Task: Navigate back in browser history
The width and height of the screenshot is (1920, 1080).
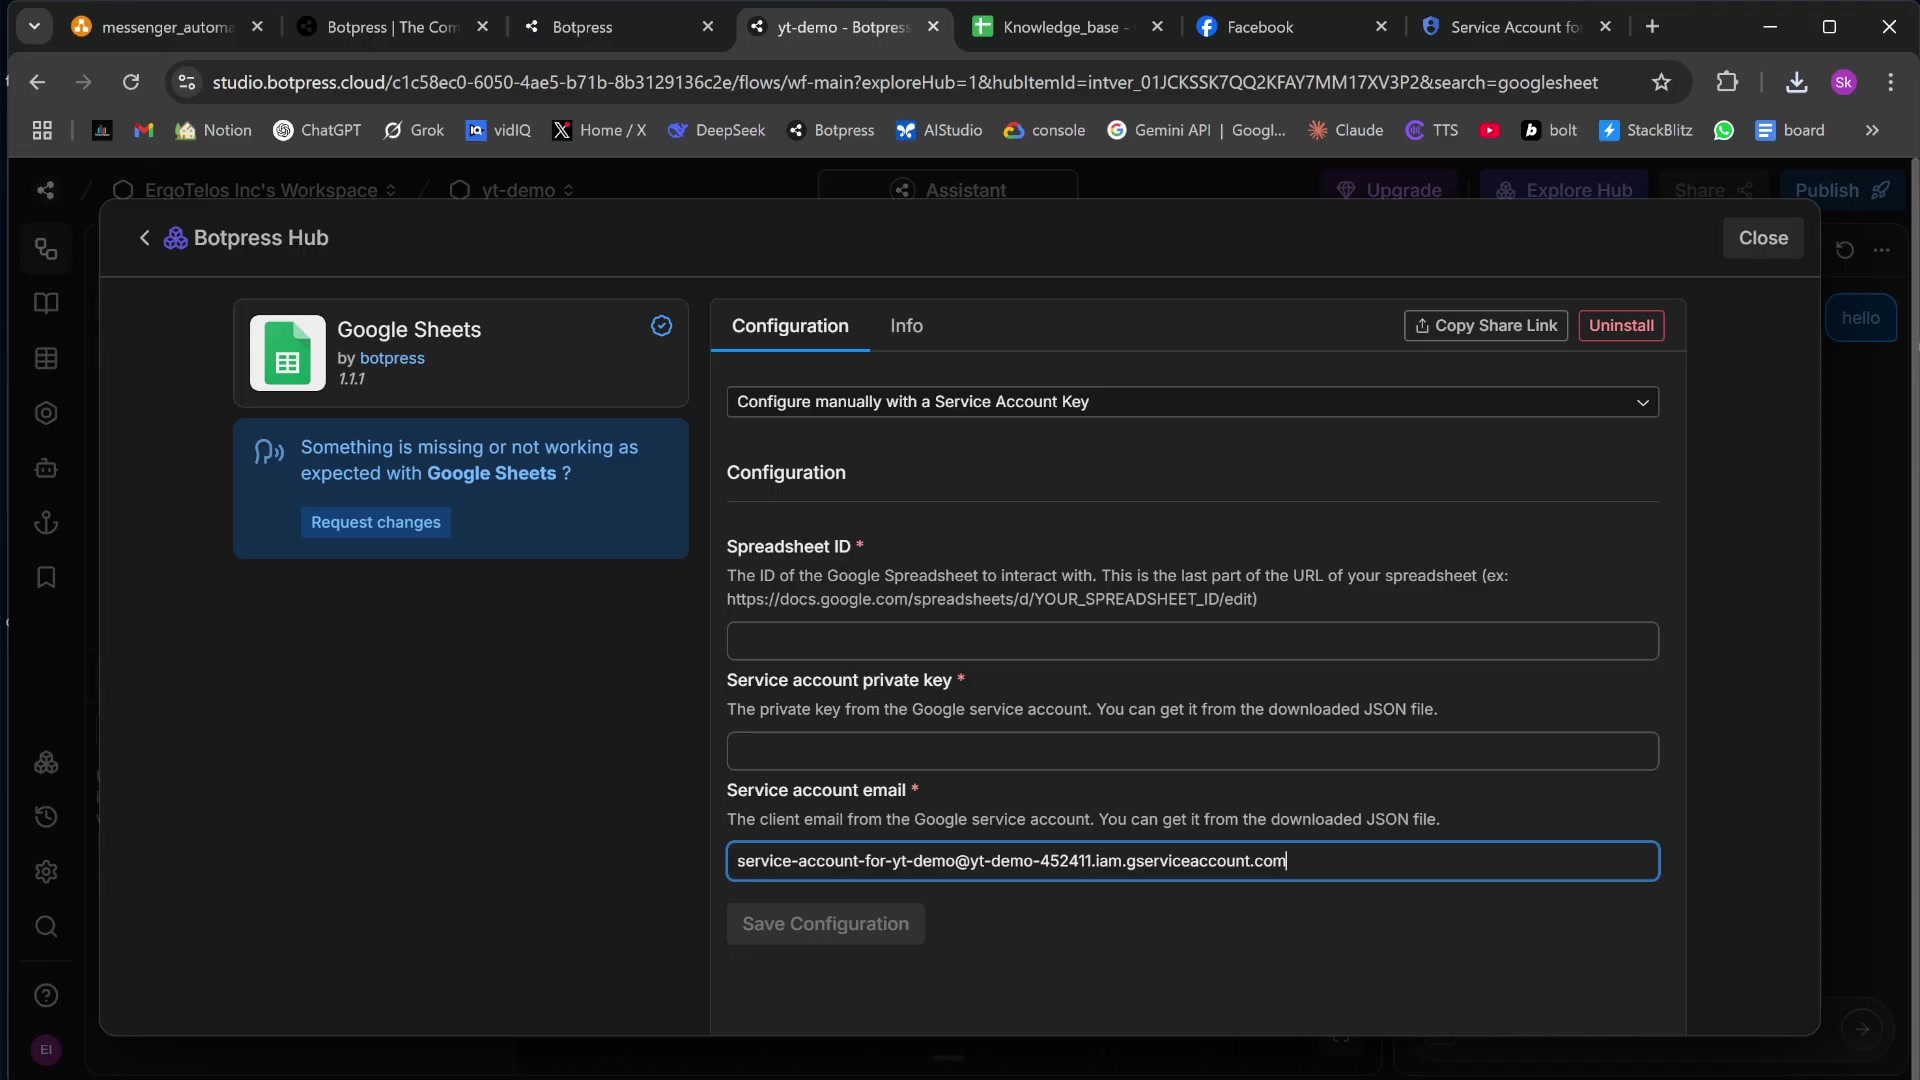Action: [38, 82]
